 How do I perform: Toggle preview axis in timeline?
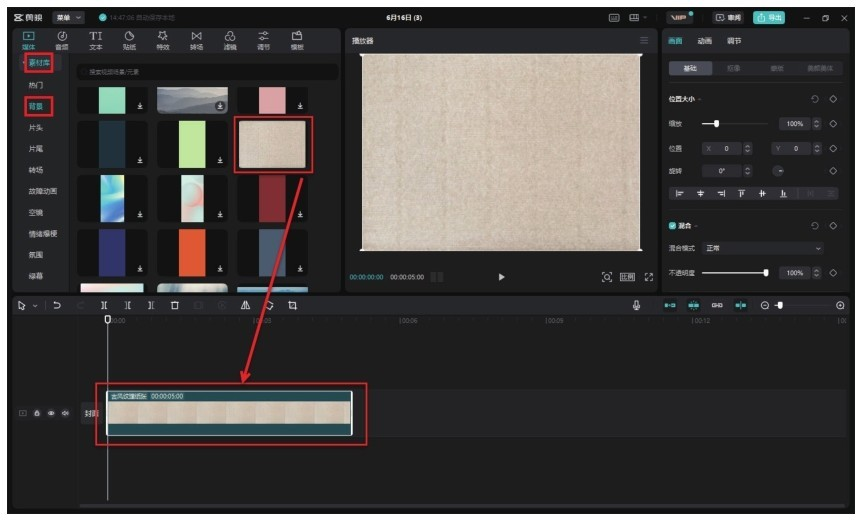coord(741,305)
